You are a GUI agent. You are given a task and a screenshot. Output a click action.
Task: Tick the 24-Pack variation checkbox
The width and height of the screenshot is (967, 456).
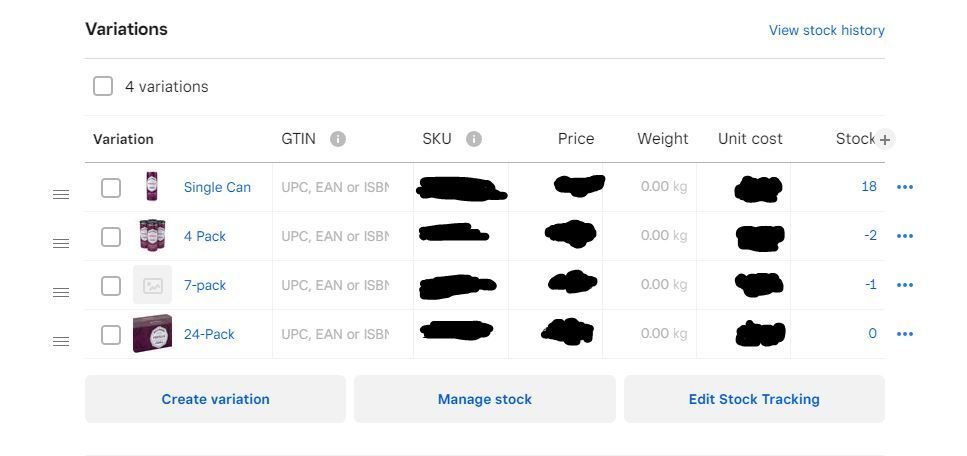(111, 334)
